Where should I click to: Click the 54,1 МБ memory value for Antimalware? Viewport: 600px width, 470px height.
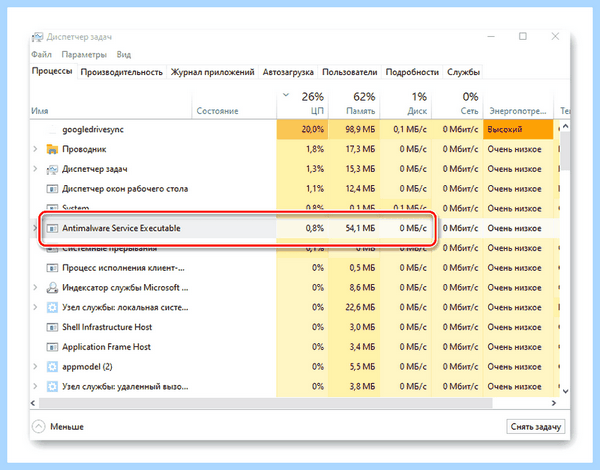click(360, 228)
